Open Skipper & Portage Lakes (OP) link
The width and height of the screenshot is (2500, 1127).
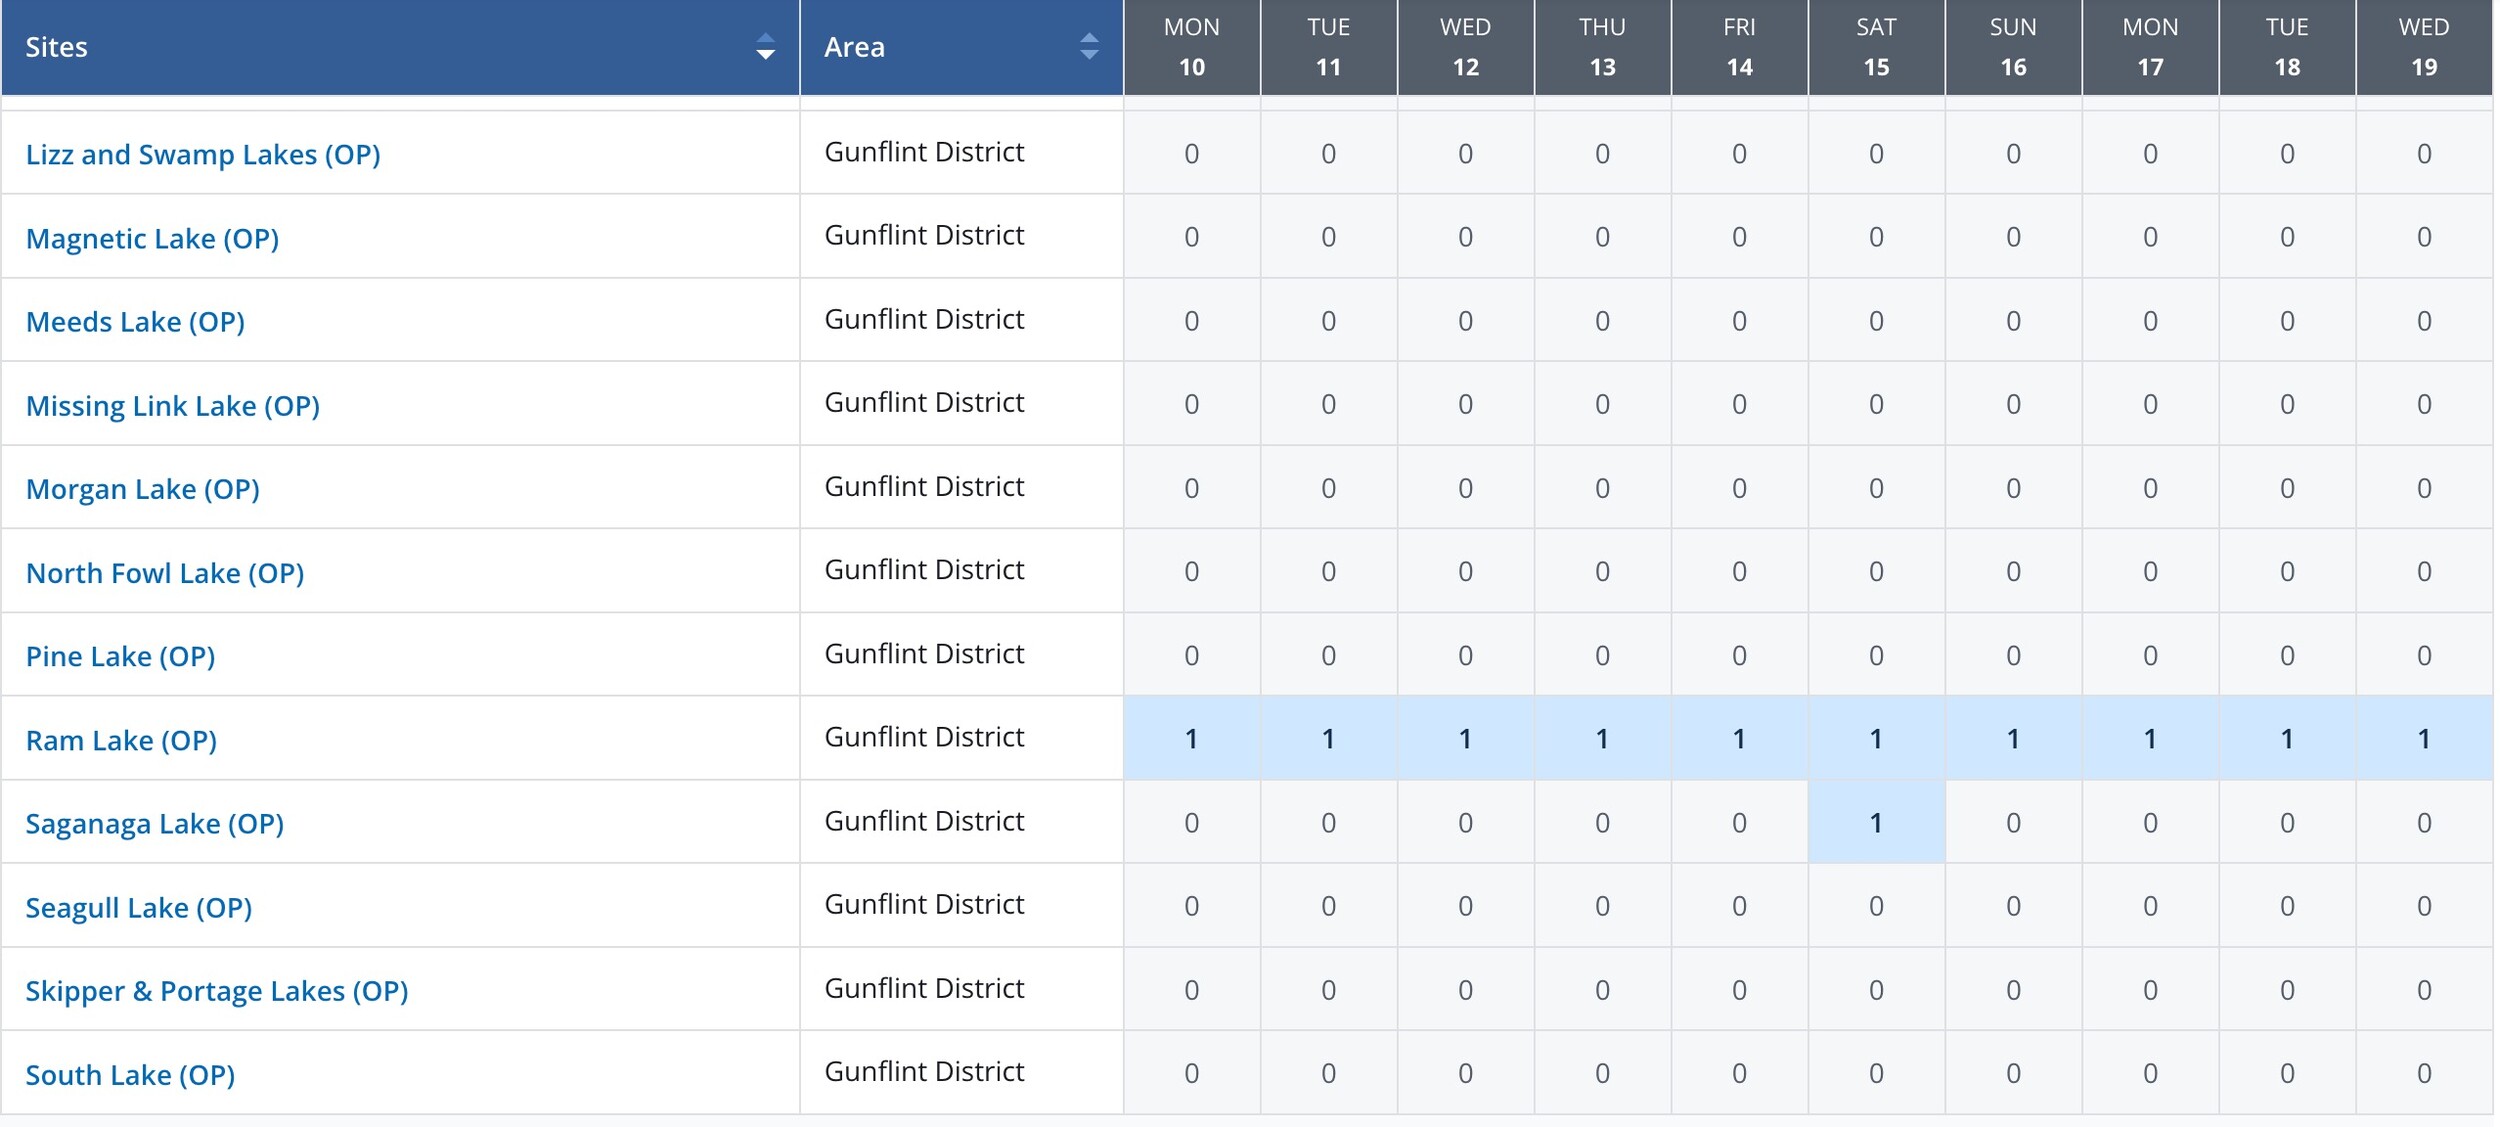(217, 990)
